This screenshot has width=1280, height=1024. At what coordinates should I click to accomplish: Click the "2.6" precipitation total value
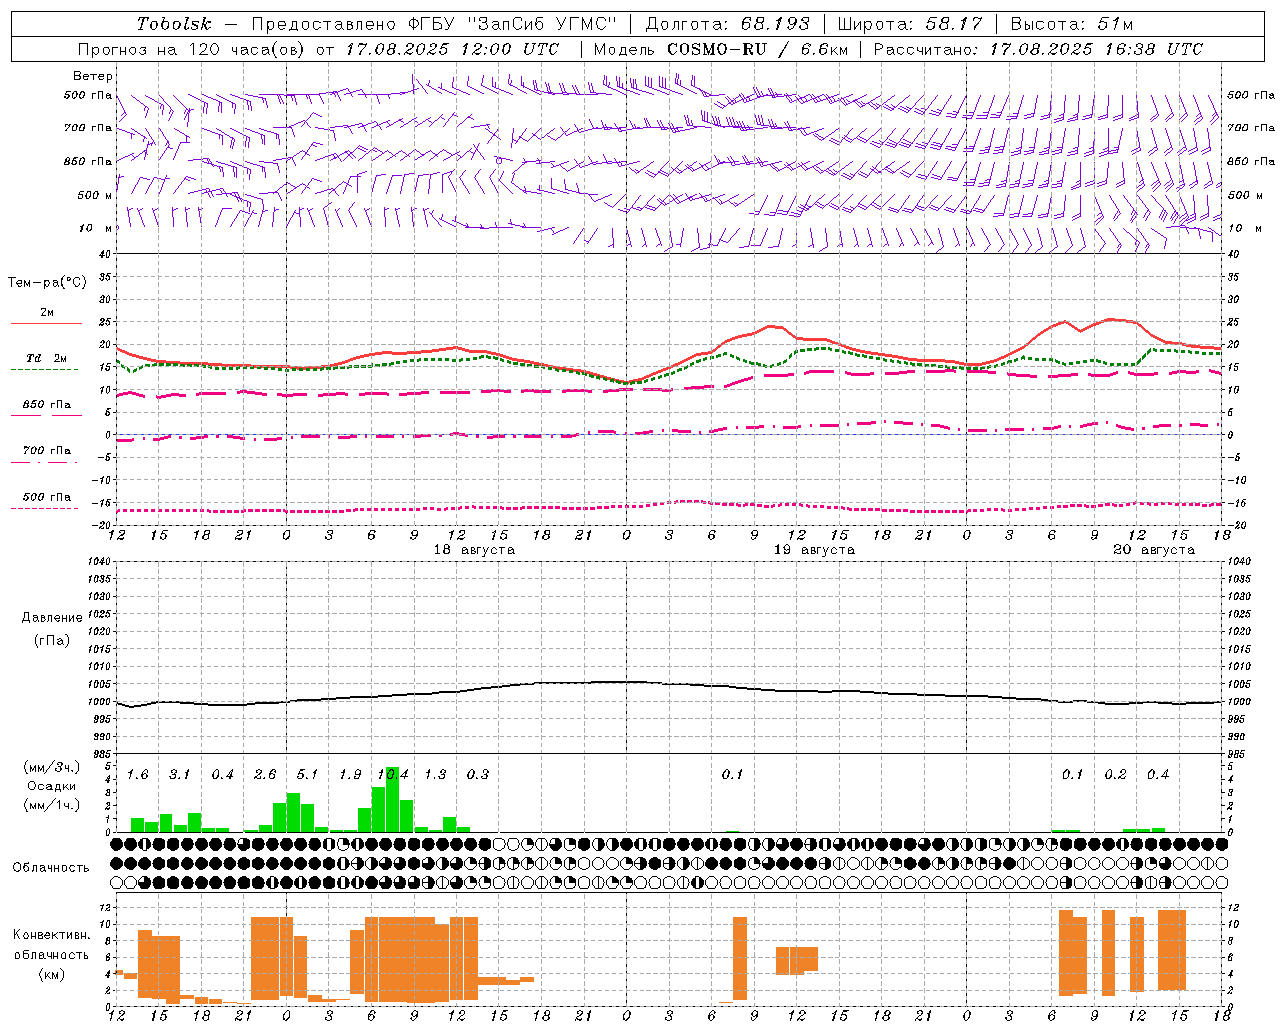click(265, 775)
